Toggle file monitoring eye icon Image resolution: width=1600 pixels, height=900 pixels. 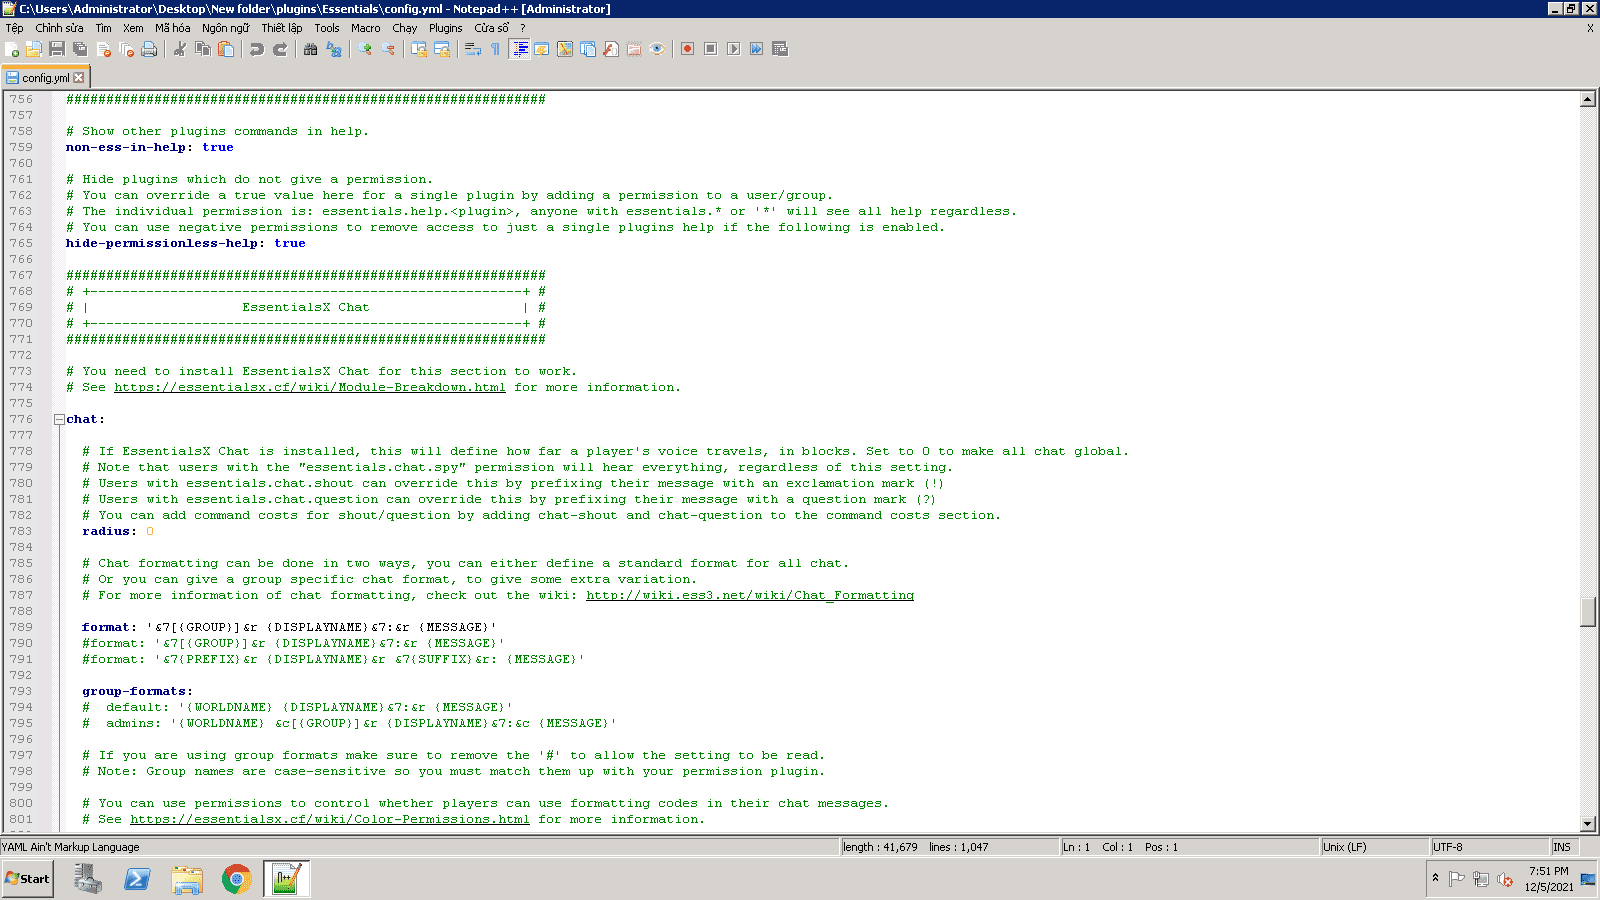click(657, 49)
